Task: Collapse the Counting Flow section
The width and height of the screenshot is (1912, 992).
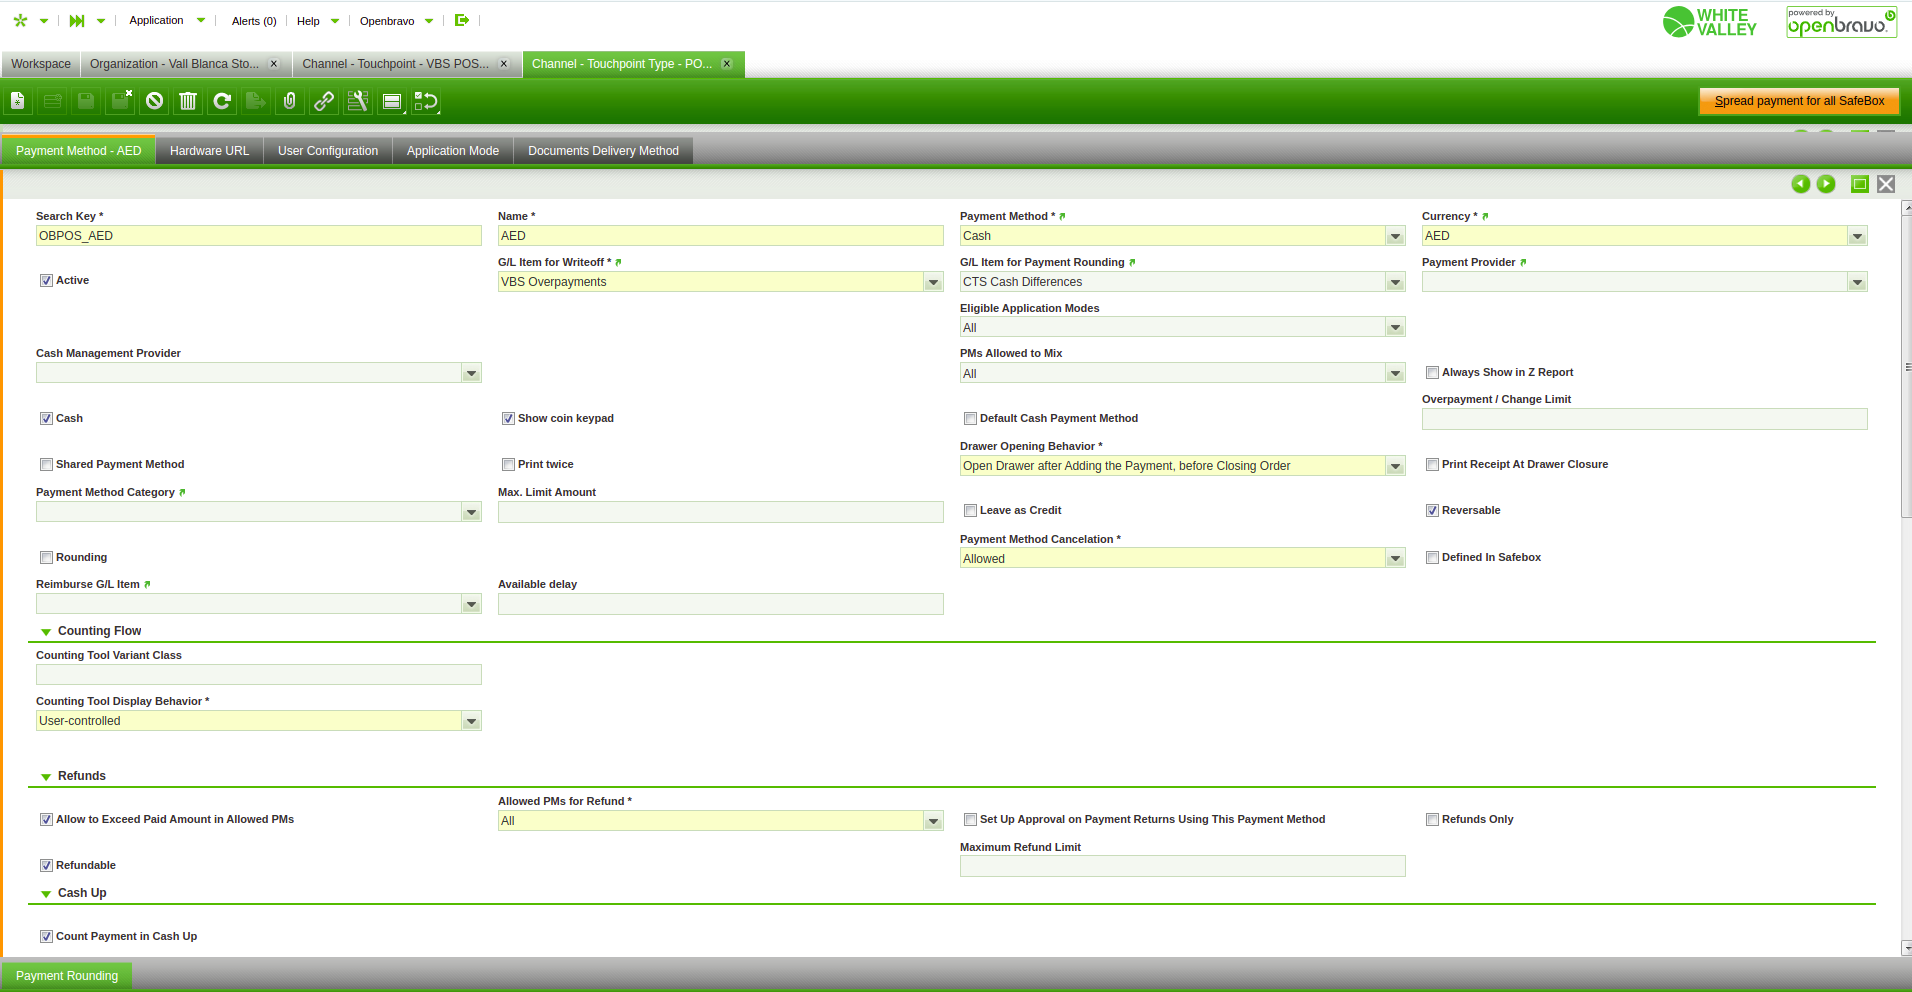Action: coord(46,632)
